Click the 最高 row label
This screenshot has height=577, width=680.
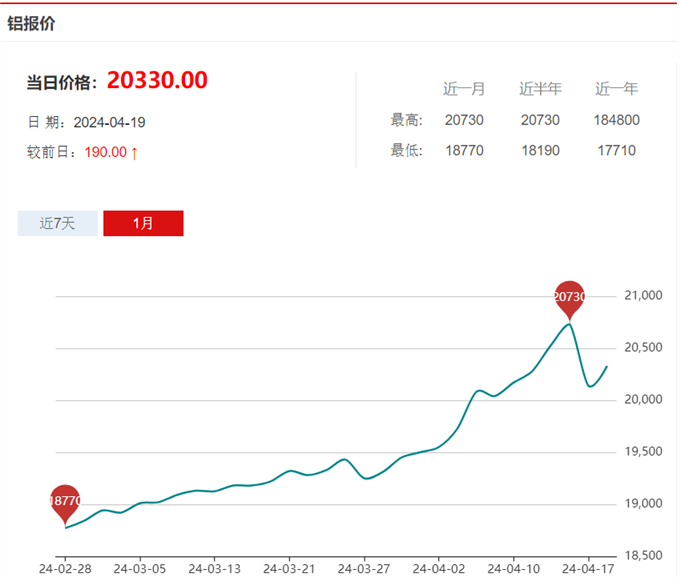click(x=406, y=120)
